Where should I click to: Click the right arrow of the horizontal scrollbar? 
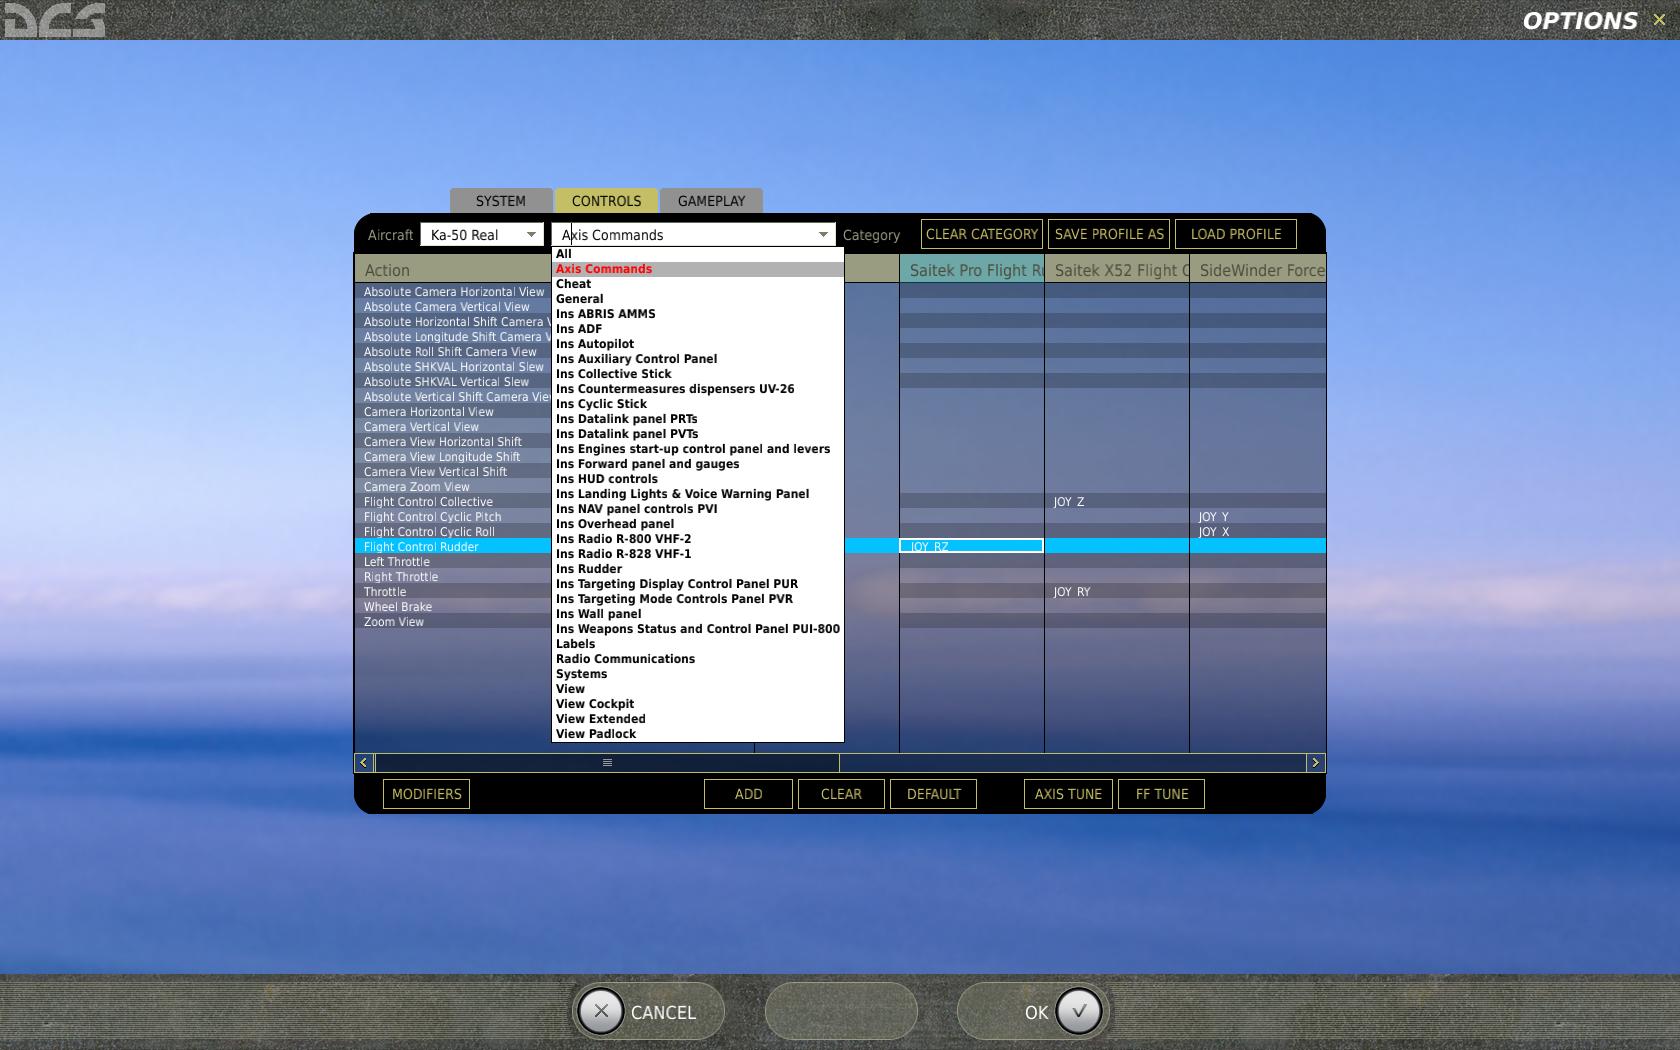(1315, 762)
